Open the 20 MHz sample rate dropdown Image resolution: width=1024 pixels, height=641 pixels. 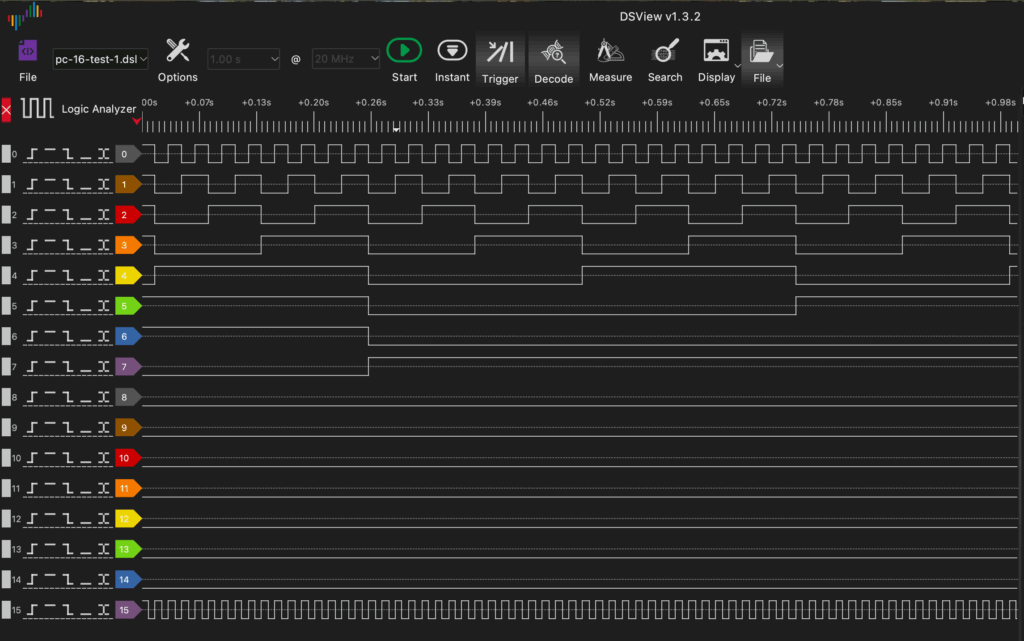point(346,60)
